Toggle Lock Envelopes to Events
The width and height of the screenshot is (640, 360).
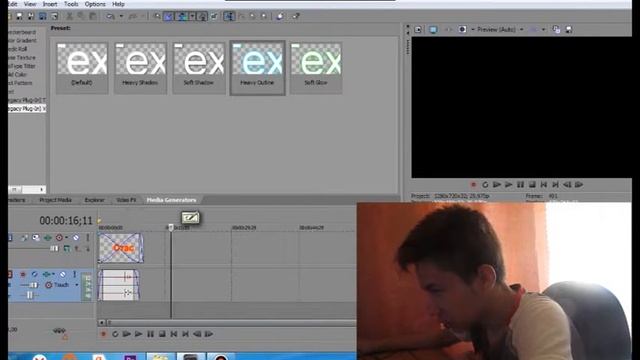click(202, 16)
